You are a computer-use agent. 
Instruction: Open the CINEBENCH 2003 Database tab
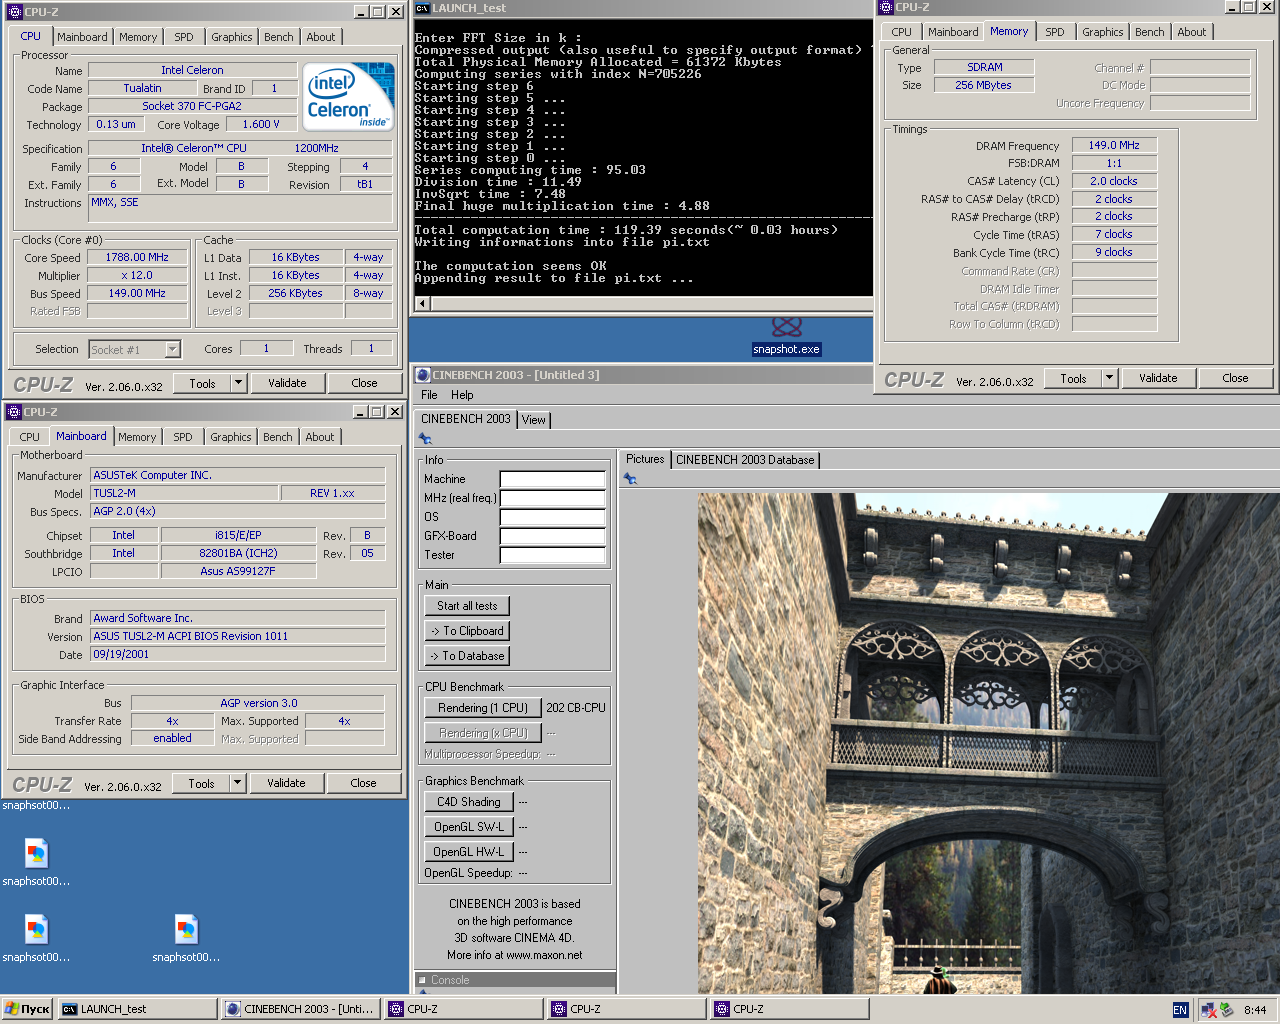pos(745,460)
